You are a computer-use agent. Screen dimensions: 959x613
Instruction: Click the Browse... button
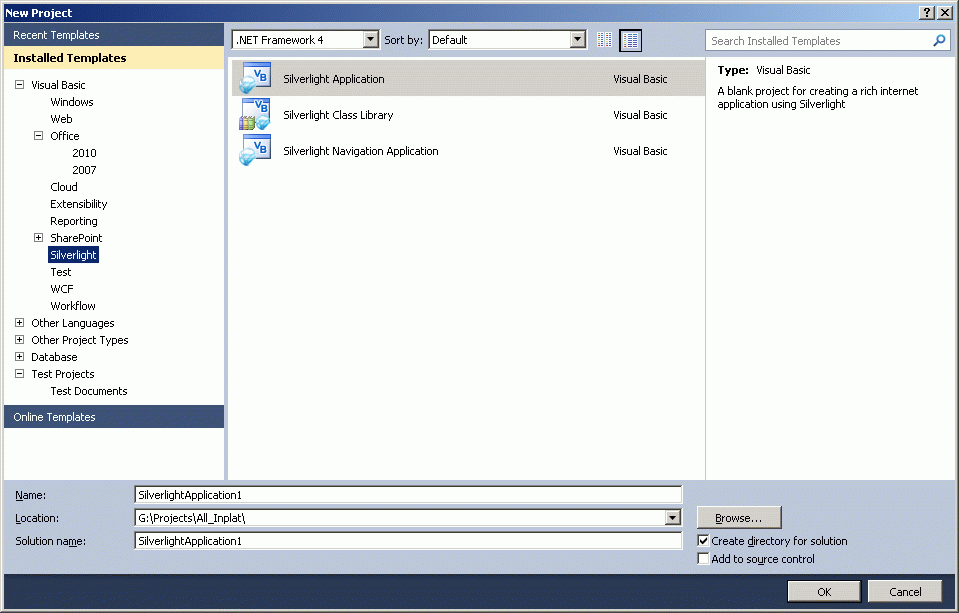click(739, 518)
